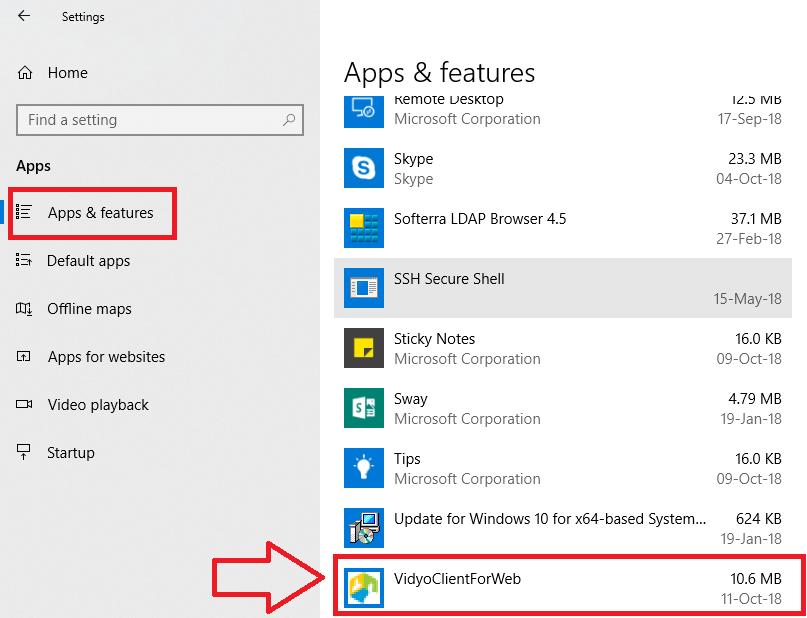Click the Apps & features page heading
Viewport: 807px width, 618px height.
coord(440,73)
